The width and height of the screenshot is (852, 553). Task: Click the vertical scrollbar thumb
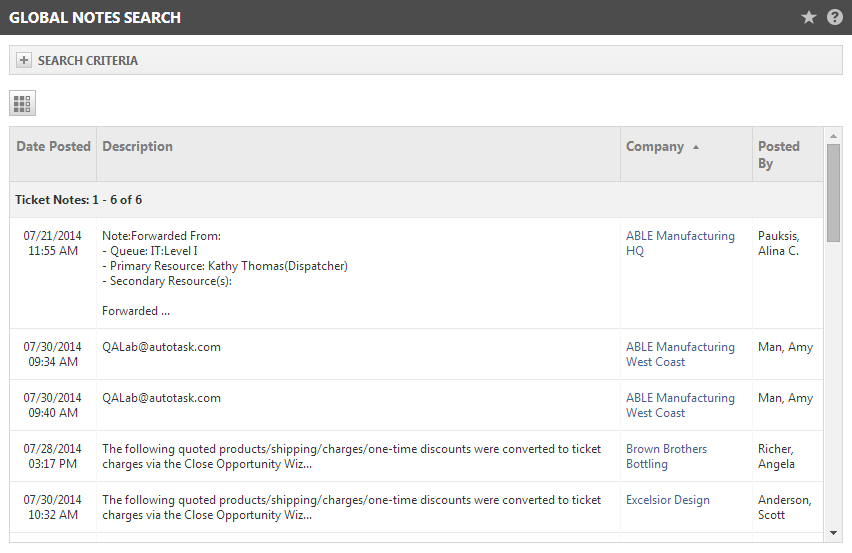(833, 193)
